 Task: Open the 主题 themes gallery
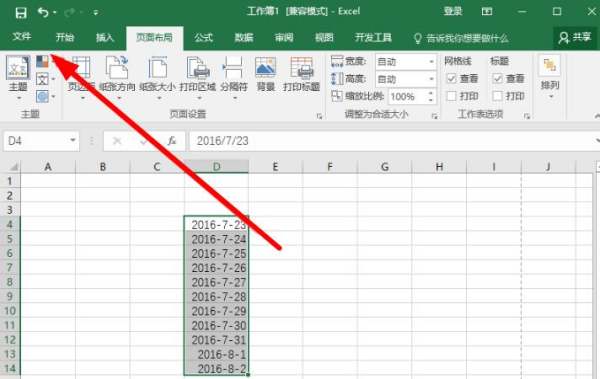coord(18,78)
